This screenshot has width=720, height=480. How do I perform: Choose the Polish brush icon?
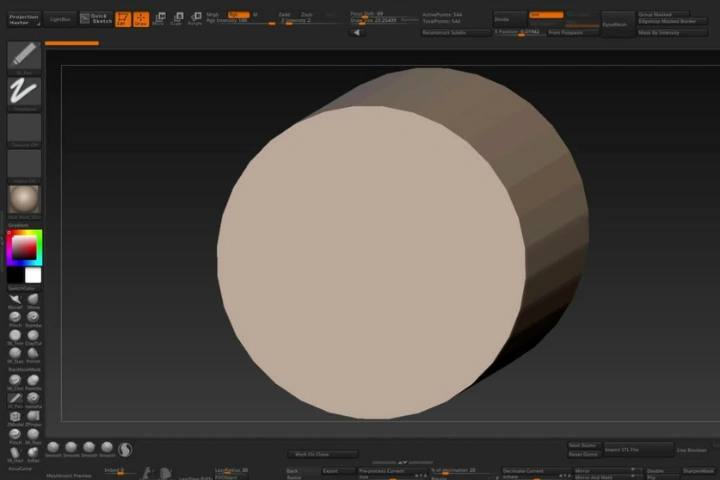pos(33,353)
